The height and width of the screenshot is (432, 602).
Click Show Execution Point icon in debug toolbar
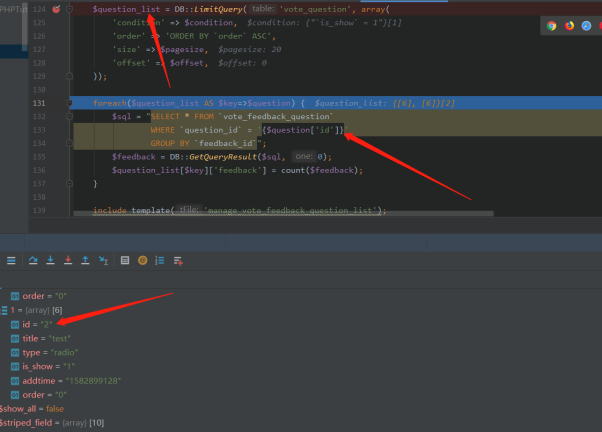pyautogui.click(x=11, y=261)
